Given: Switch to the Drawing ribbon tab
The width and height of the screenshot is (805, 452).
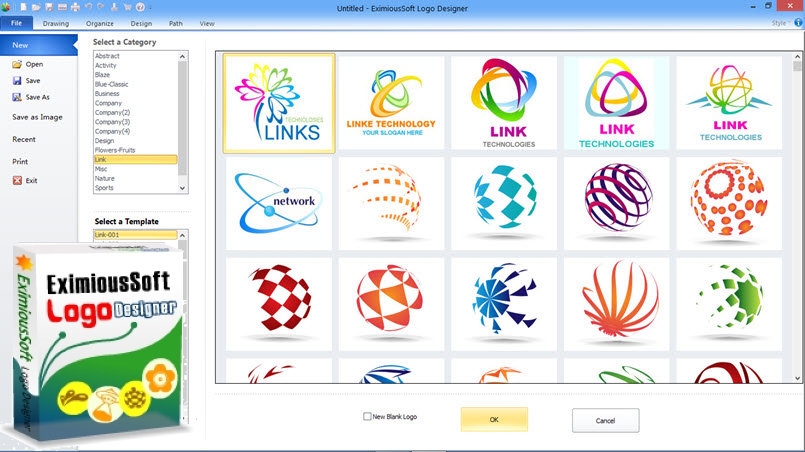Looking at the screenshot, I should pos(56,23).
